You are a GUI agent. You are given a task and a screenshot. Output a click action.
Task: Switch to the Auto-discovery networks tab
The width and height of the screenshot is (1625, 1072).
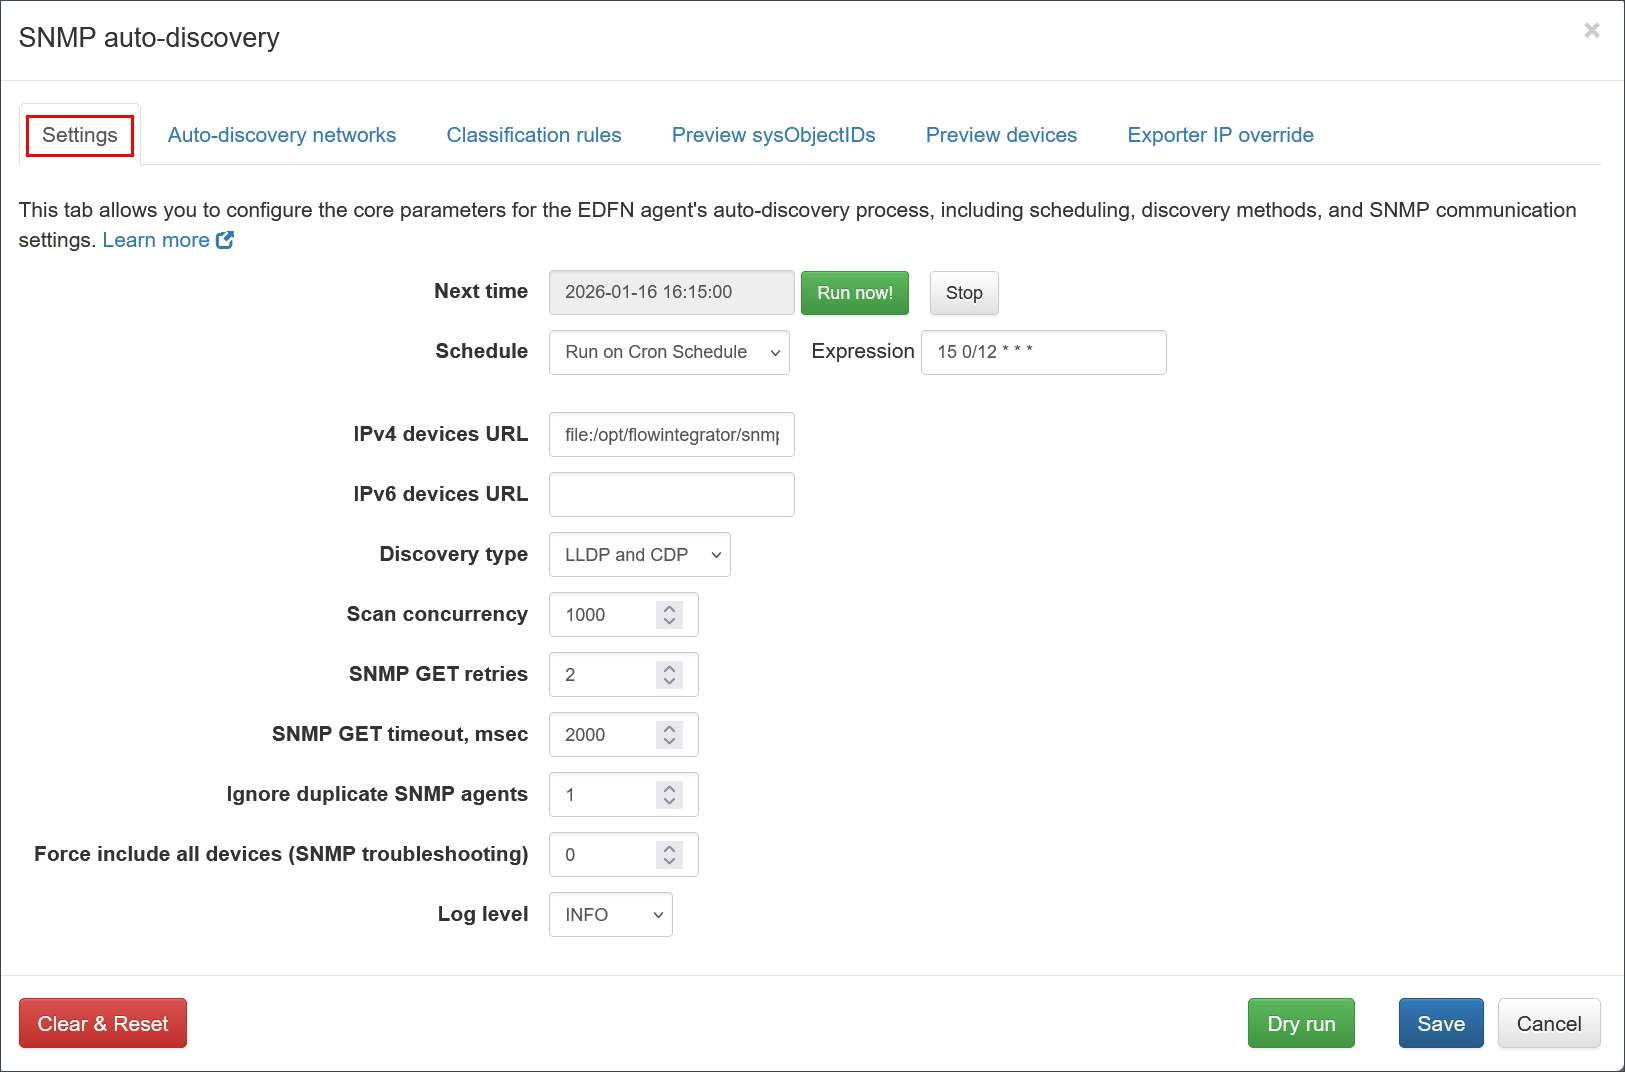pos(281,135)
